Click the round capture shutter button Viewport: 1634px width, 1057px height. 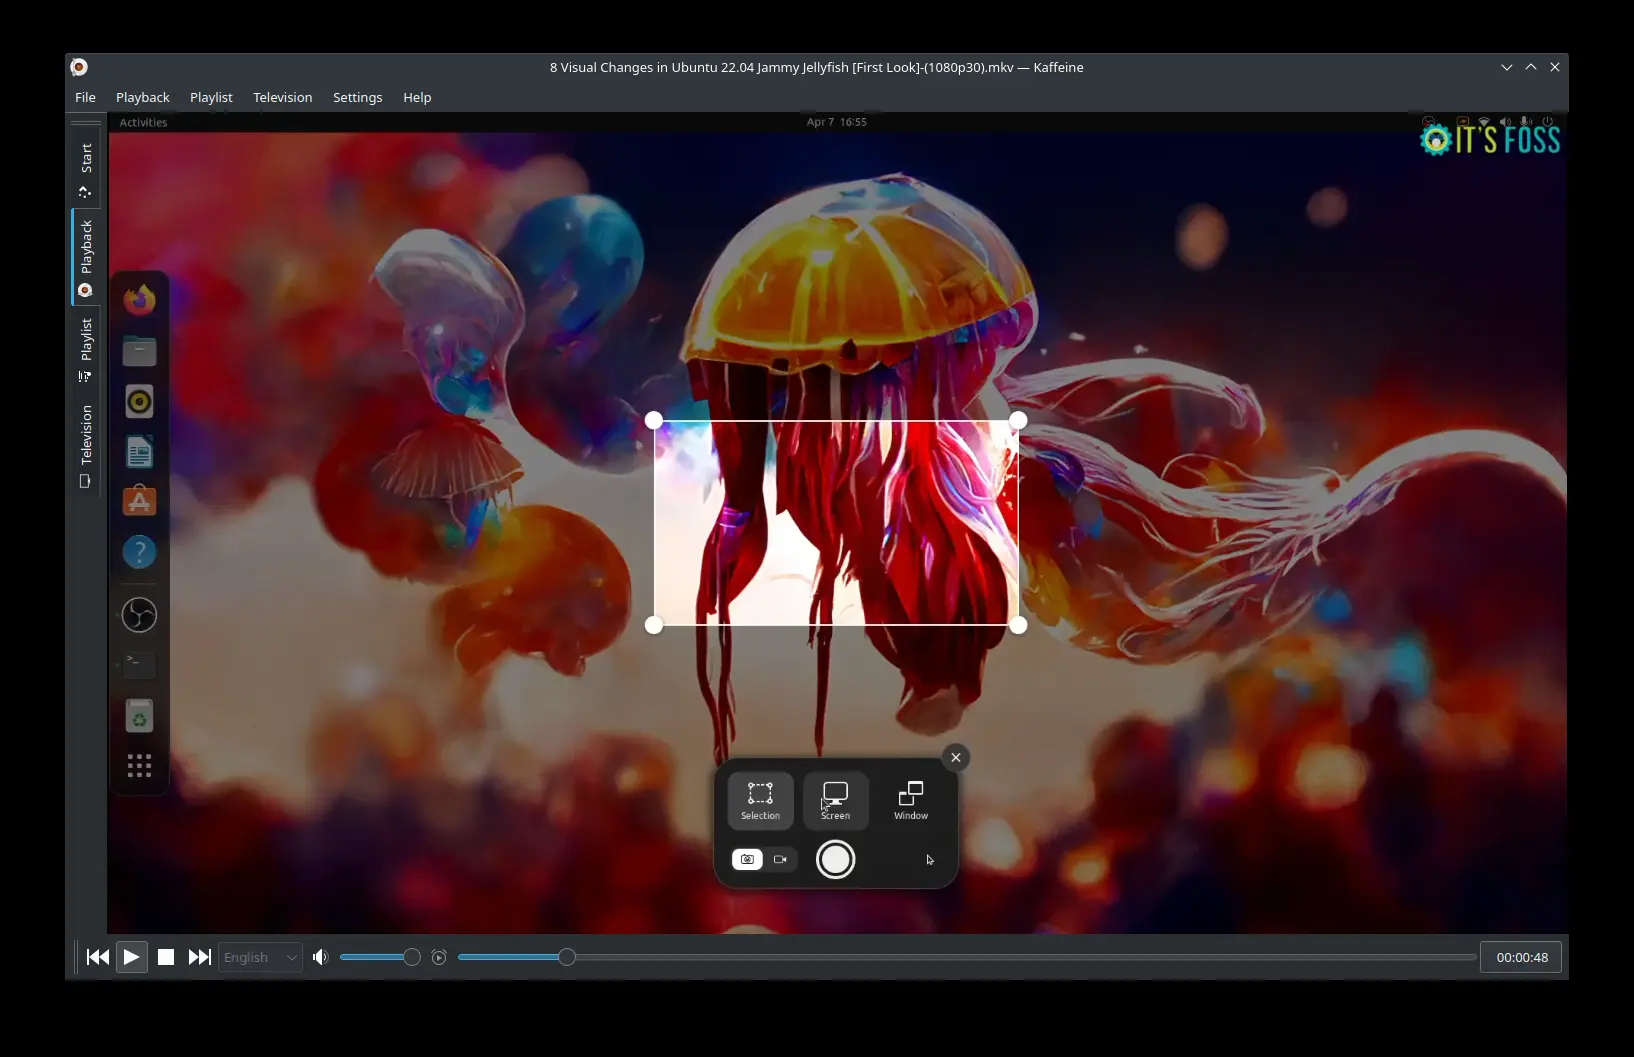pyautogui.click(x=835, y=859)
